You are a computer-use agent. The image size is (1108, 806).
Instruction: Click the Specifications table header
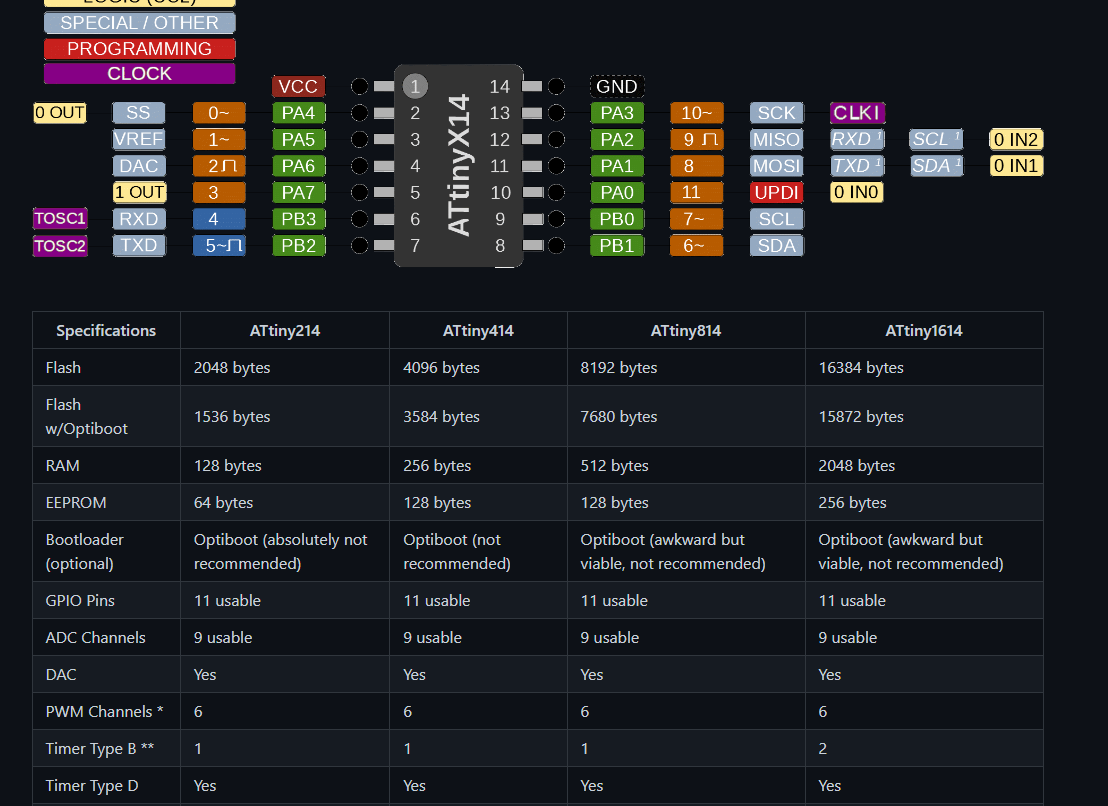coord(106,331)
